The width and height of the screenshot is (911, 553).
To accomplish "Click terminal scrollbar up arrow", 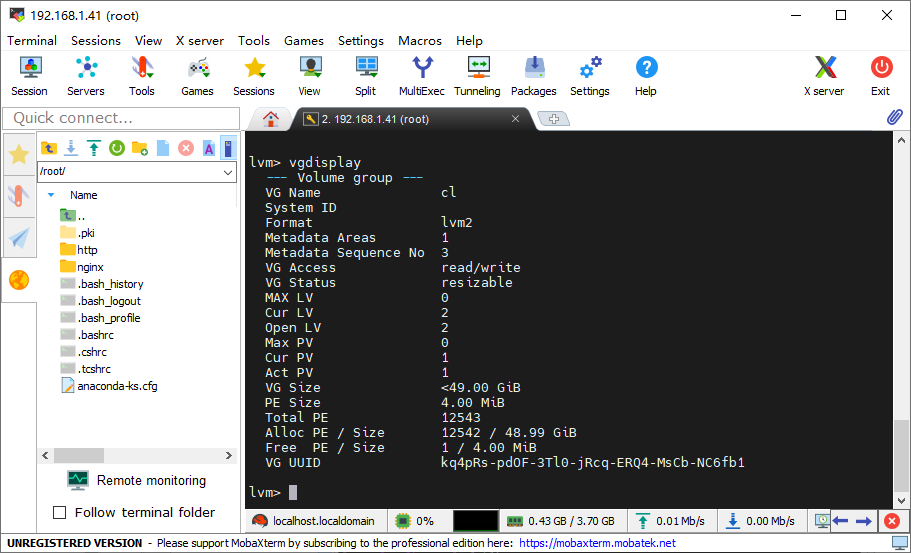I will 901,140.
